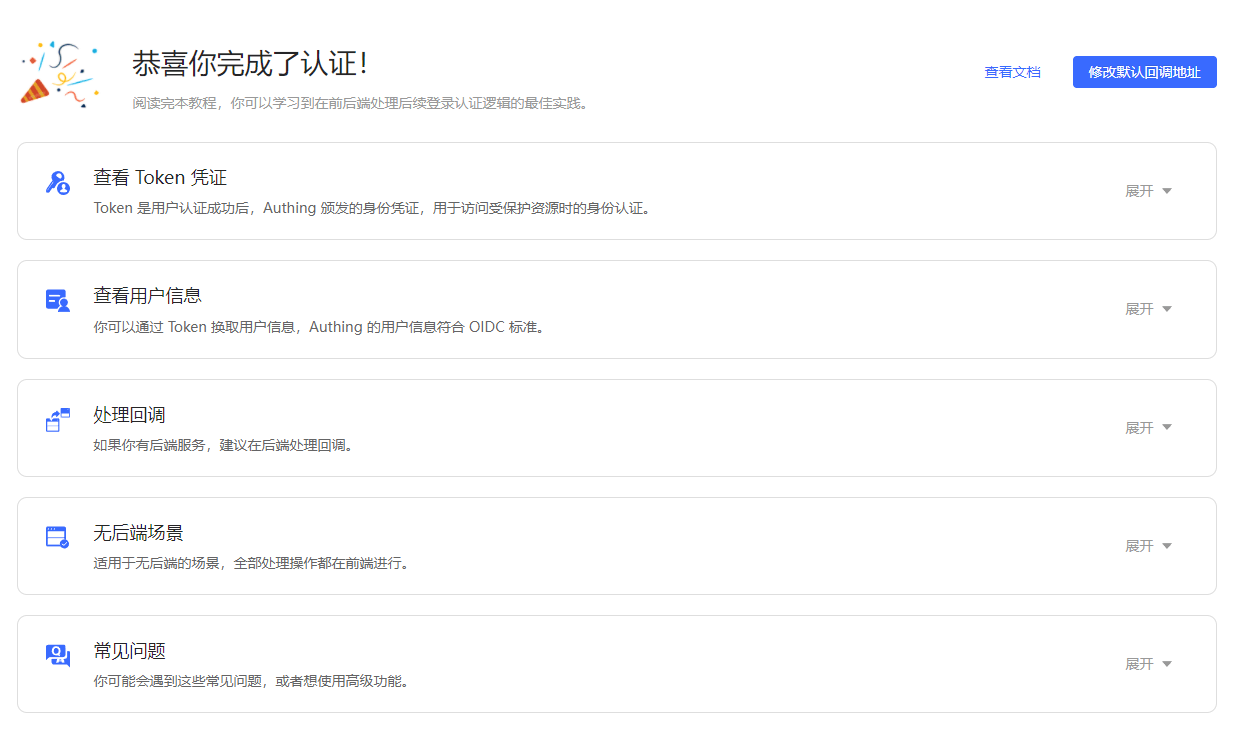Click the 无后端场景 title

(x=138, y=533)
